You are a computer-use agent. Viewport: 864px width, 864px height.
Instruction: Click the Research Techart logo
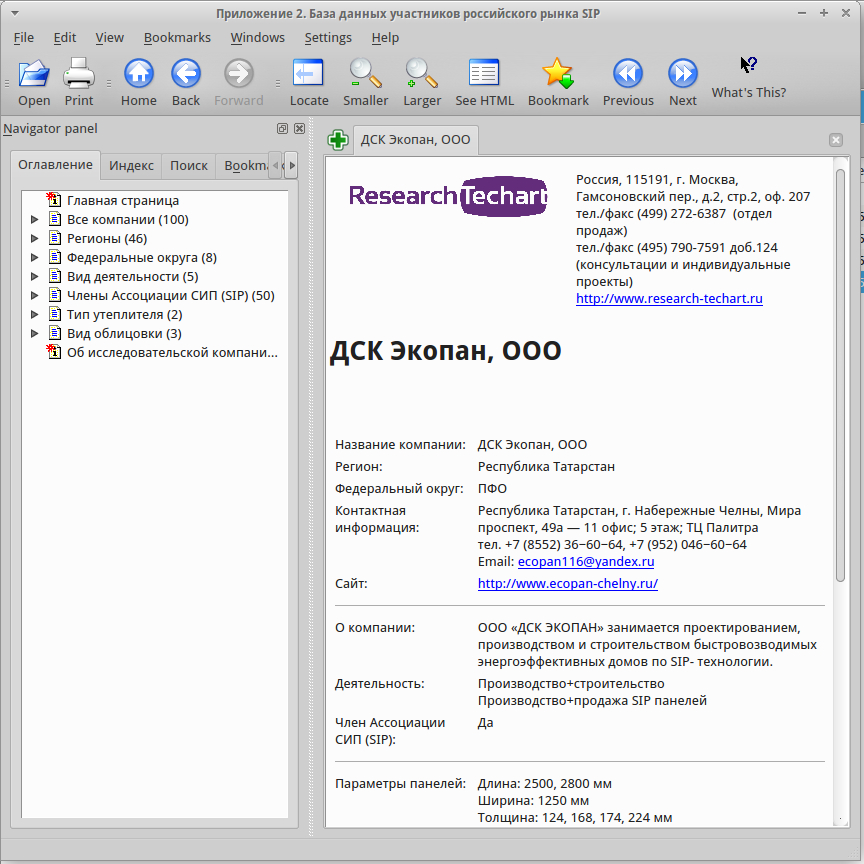point(449,196)
